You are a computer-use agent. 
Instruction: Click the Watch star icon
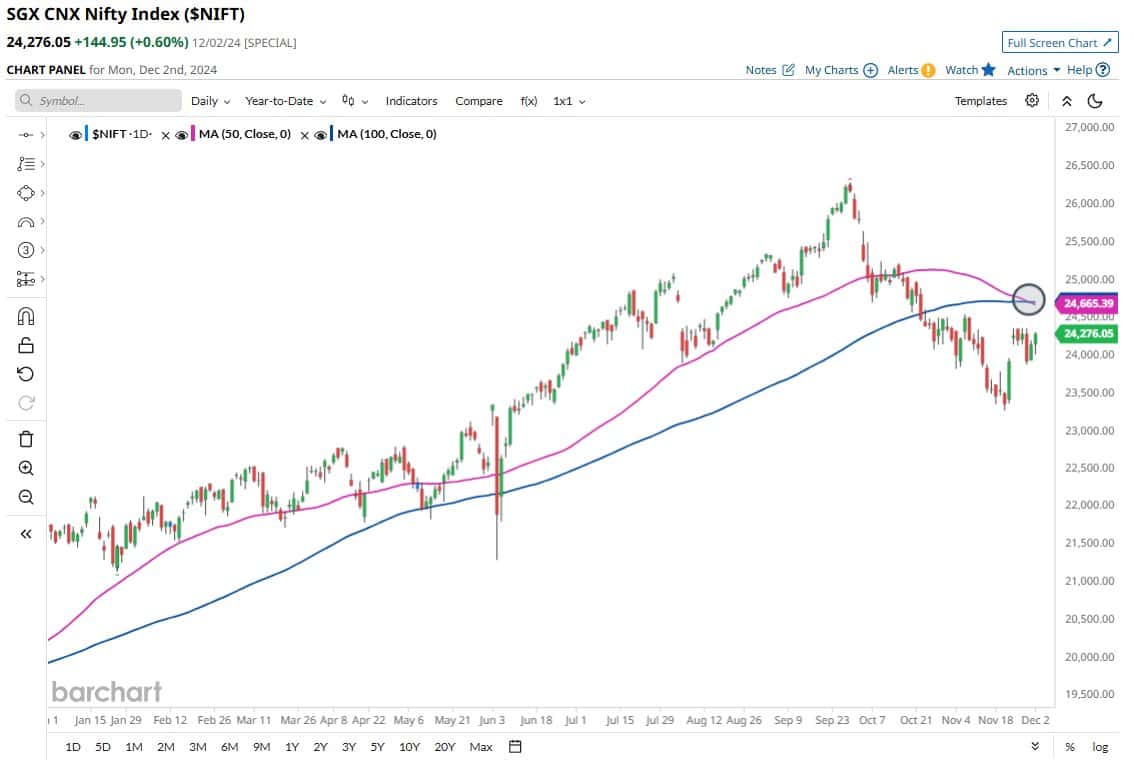click(989, 70)
